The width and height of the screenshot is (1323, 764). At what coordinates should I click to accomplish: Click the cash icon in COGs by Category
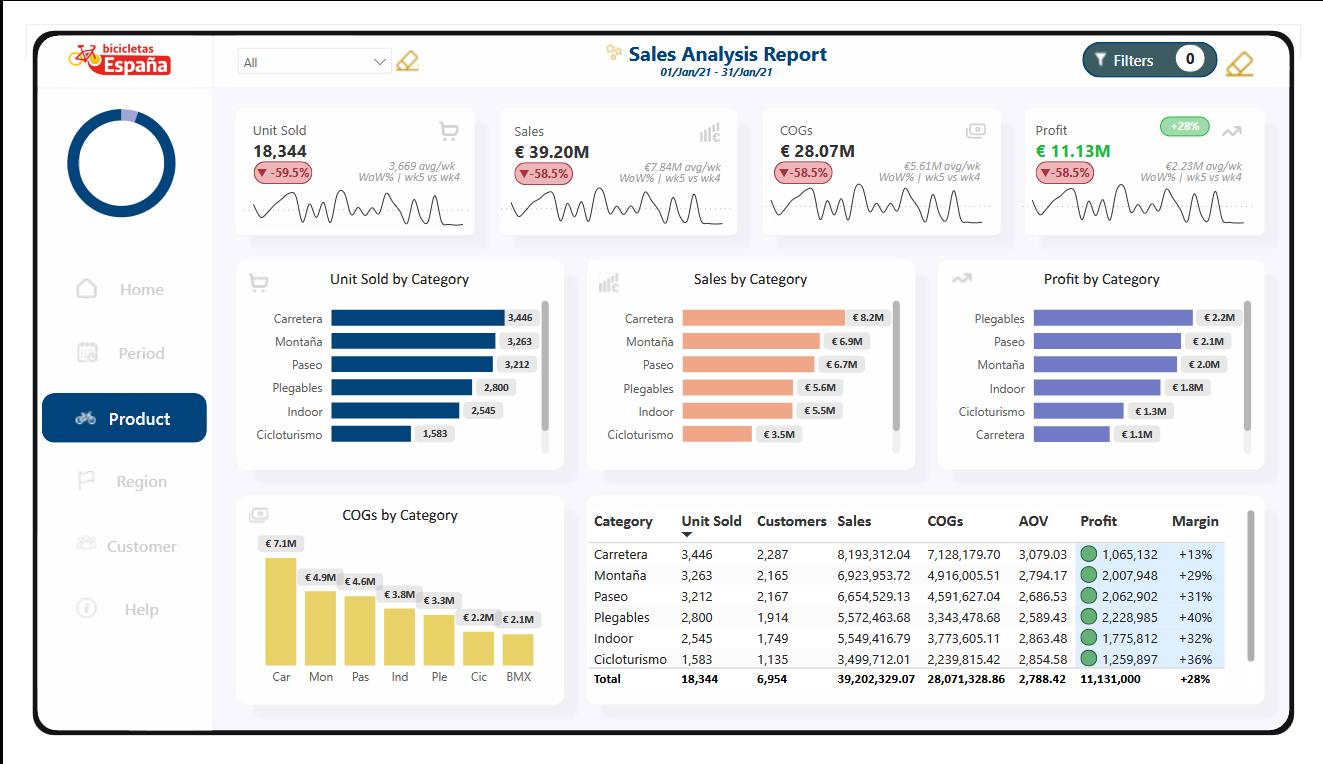258,514
